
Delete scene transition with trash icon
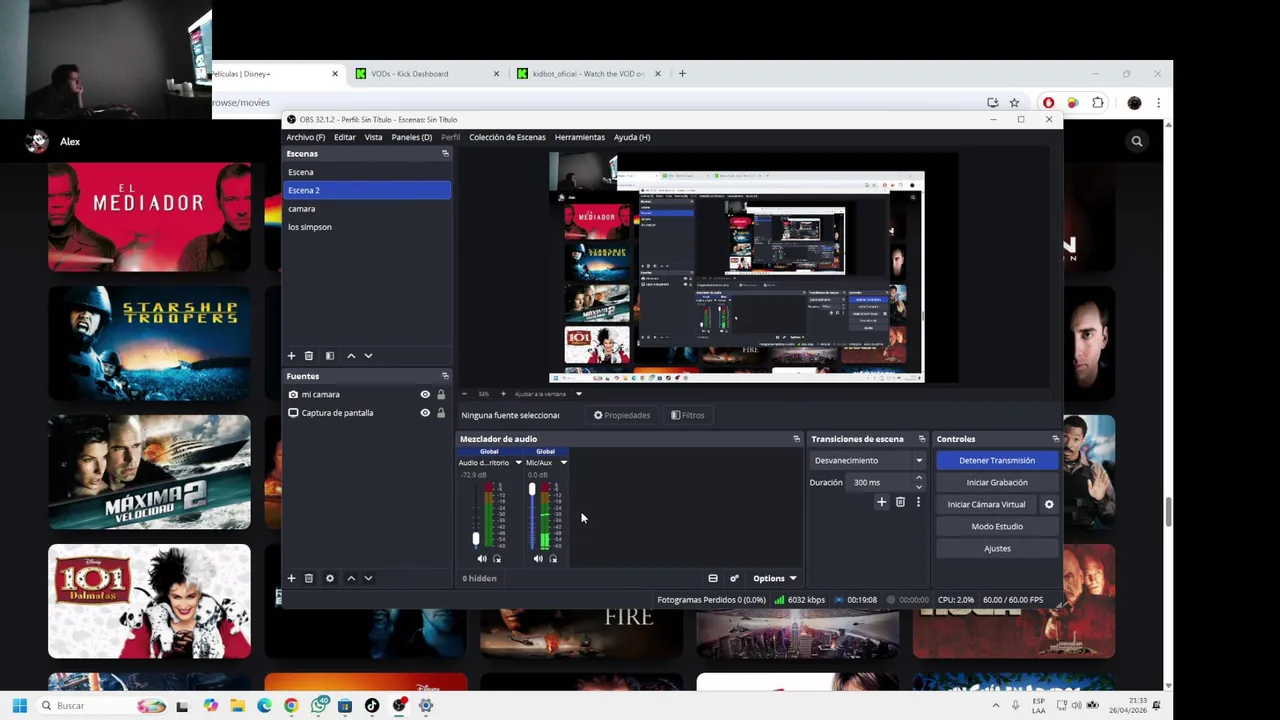(900, 502)
